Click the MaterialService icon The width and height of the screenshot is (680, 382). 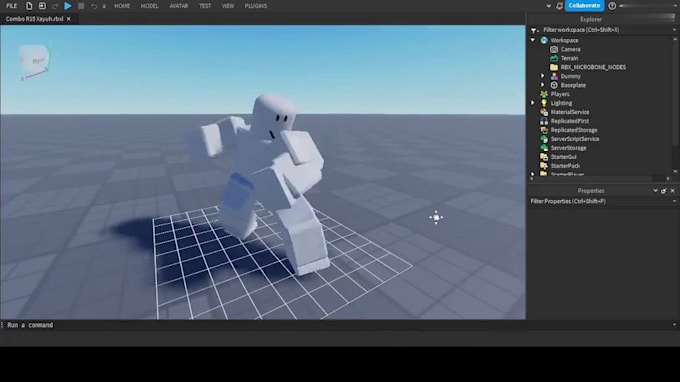(544, 112)
